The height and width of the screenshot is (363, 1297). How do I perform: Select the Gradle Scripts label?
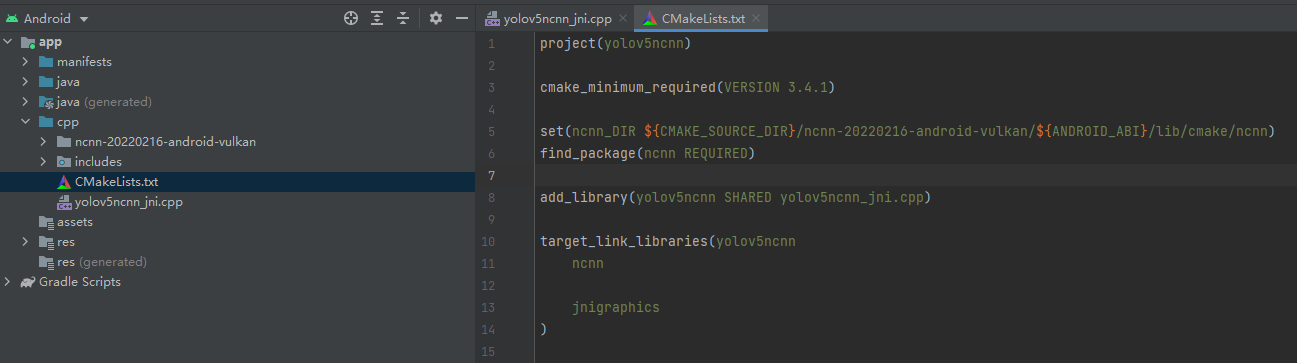point(80,282)
